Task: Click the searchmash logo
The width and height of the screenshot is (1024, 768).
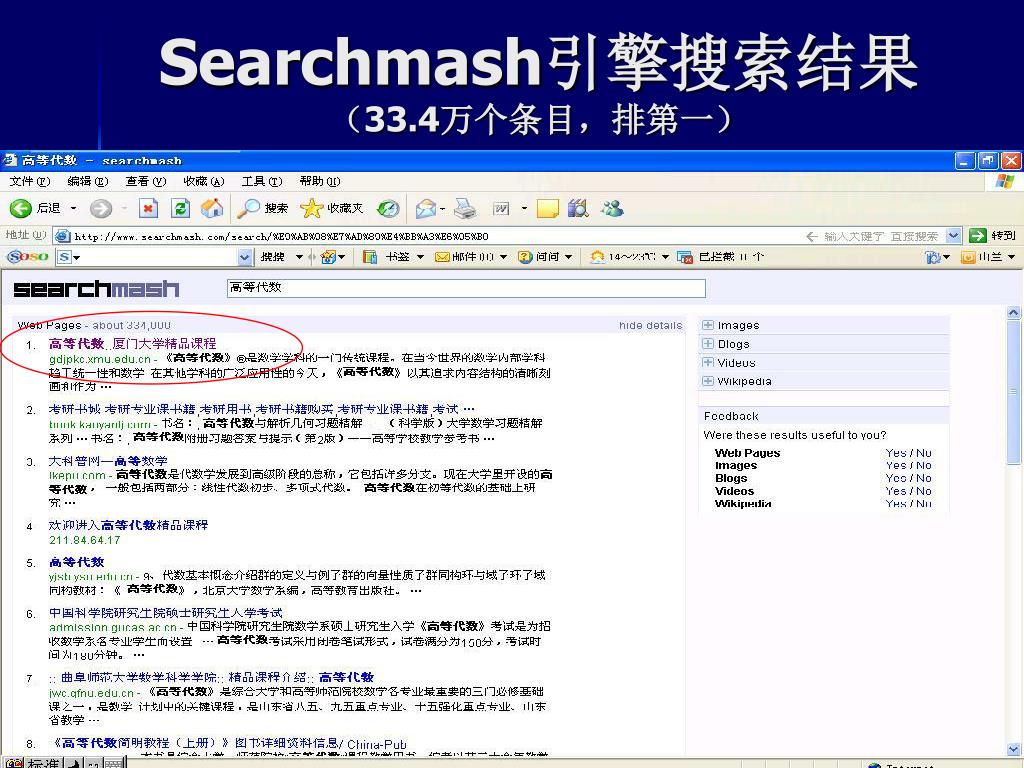Action: point(96,288)
